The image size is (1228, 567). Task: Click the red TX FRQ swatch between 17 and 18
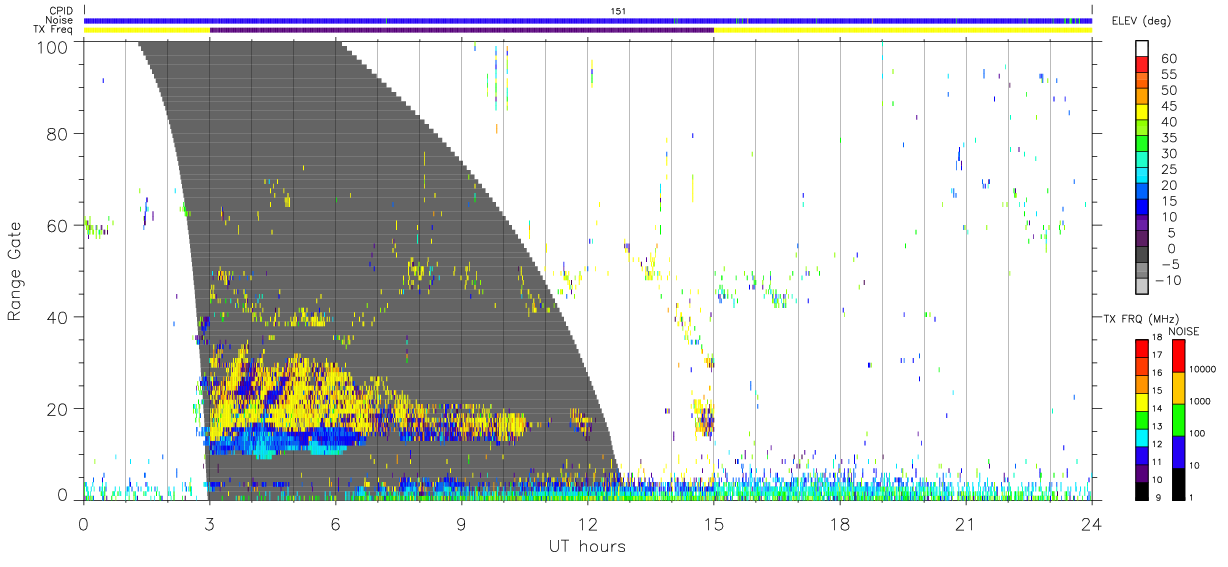(x=1141, y=348)
